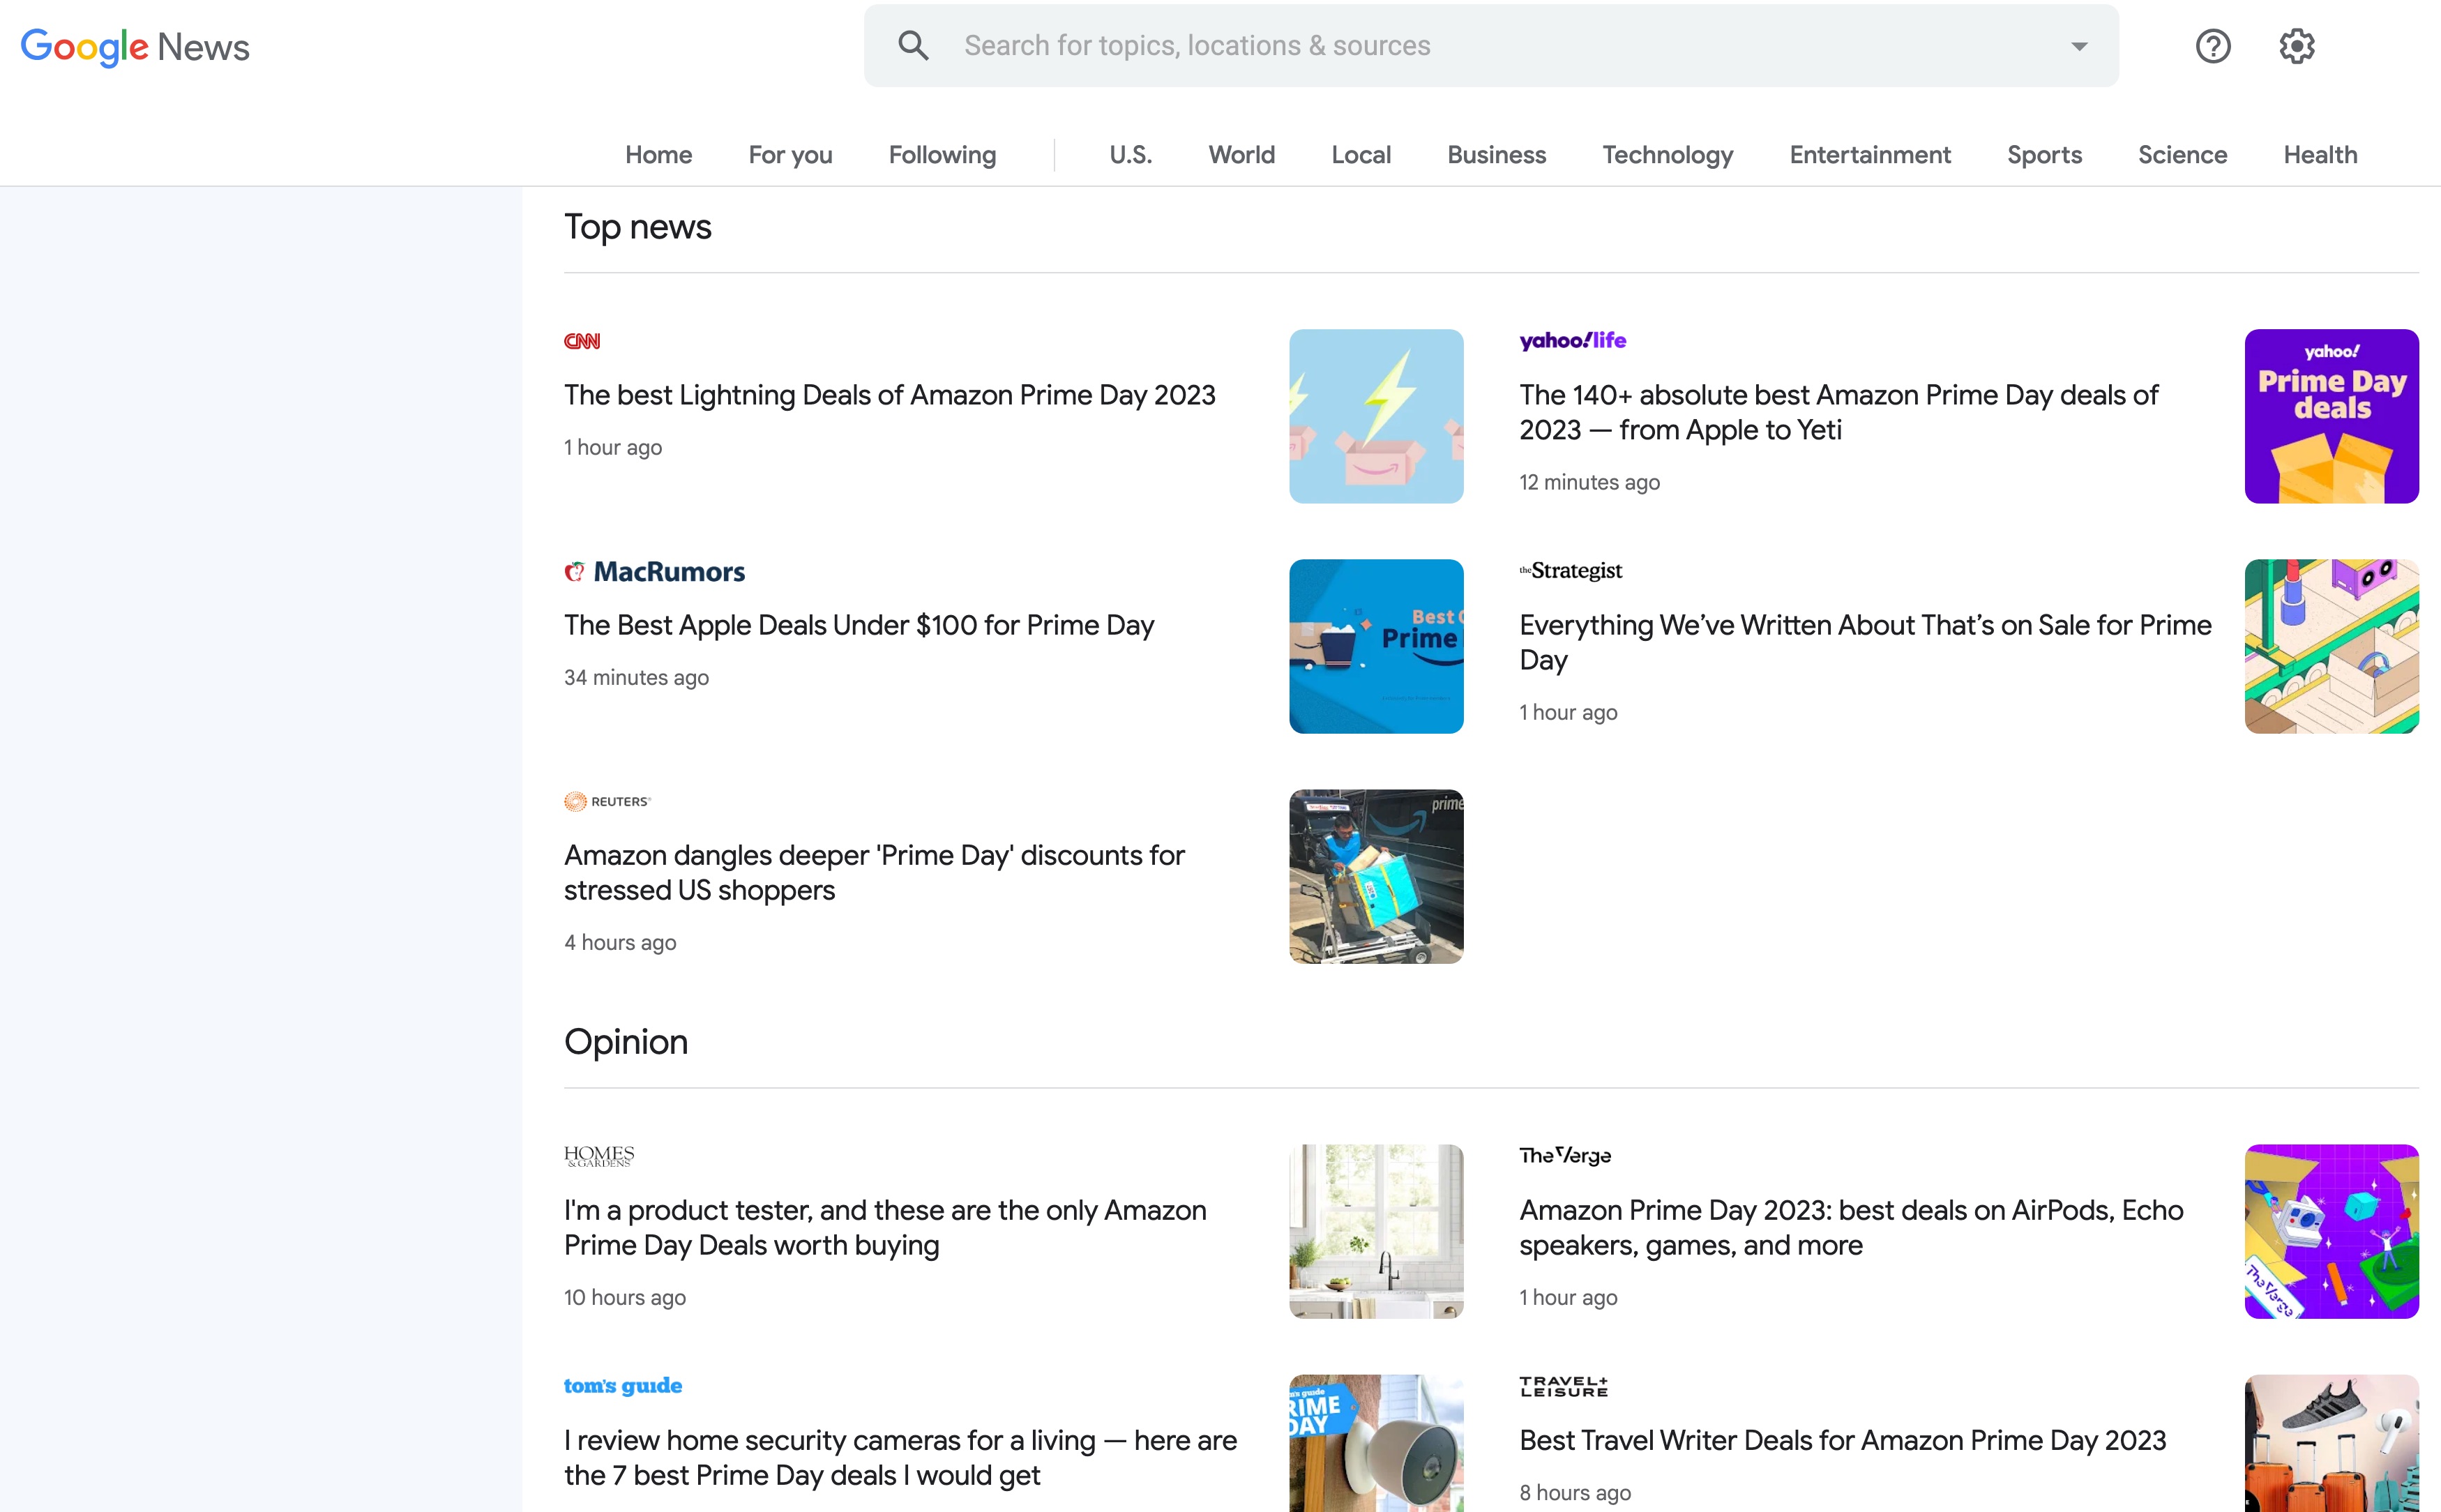The width and height of the screenshot is (2441, 1512).
Task: Switch to the Home tab
Action: pyautogui.click(x=658, y=155)
